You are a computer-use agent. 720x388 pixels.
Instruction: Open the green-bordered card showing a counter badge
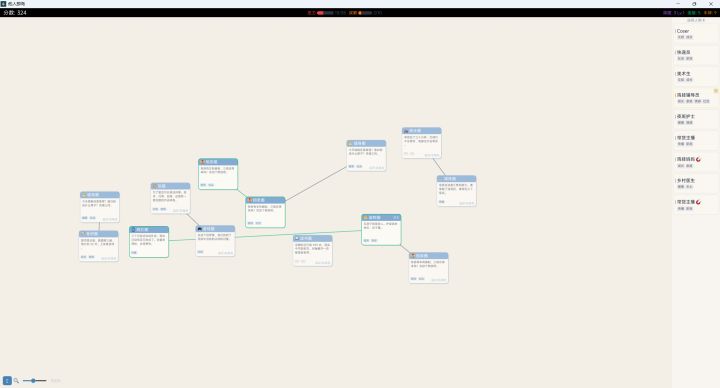click(381, 230)
